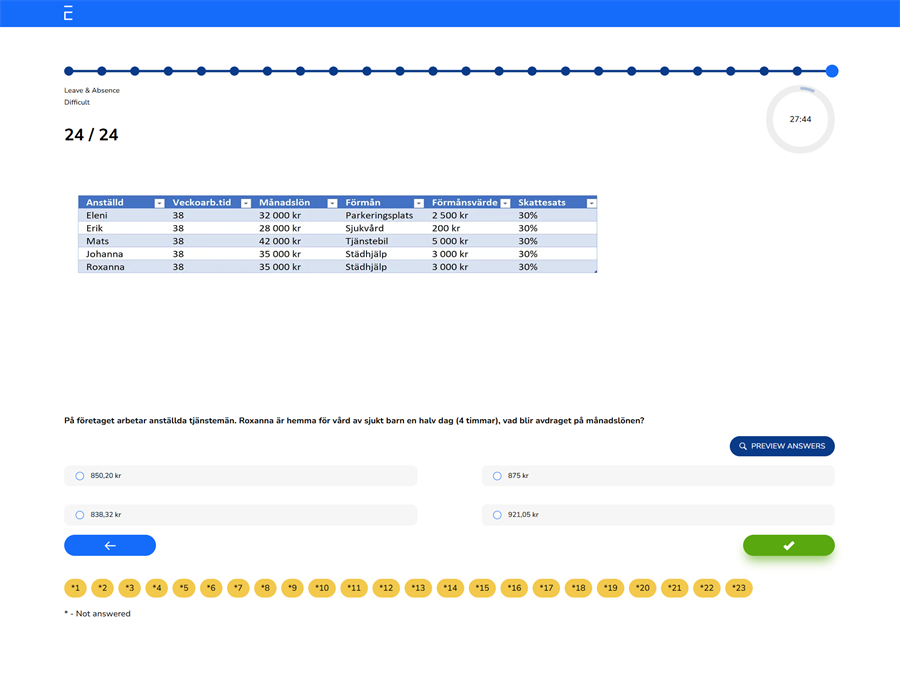Select question *7 yellow badge
This screenshot has height=676, width=900.
click(238, 588)
